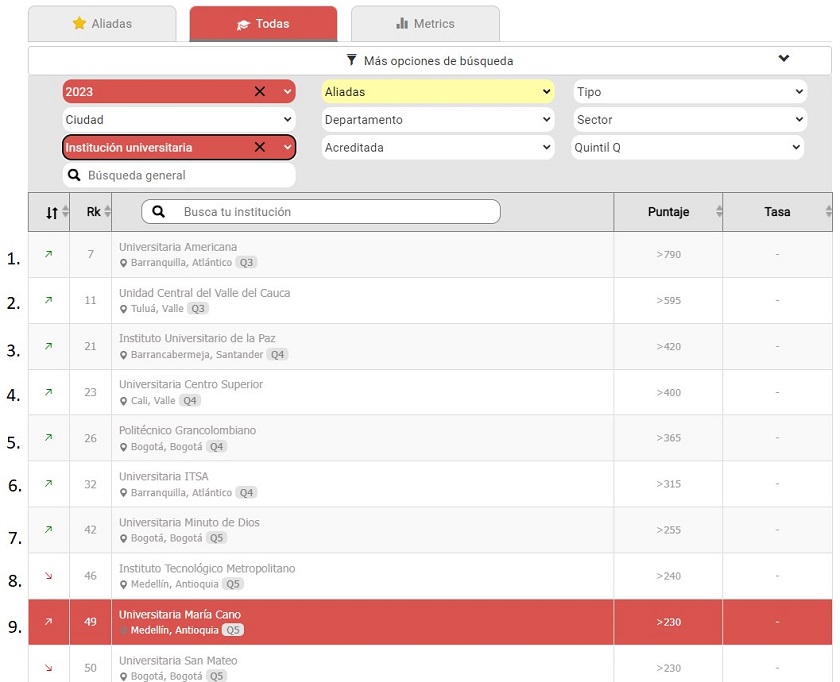Open Politécnico Grancolombiano

click(188, 430)
